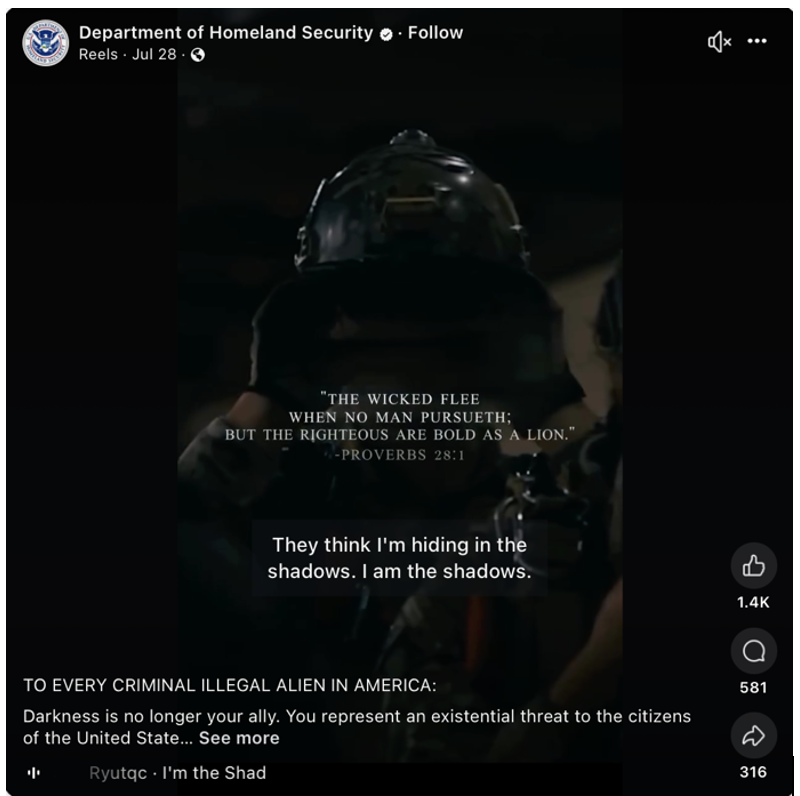Viewport: 800px width, 796px height.
Task: Open the three-dot more options menu
Action: click(x=757, y=41)
